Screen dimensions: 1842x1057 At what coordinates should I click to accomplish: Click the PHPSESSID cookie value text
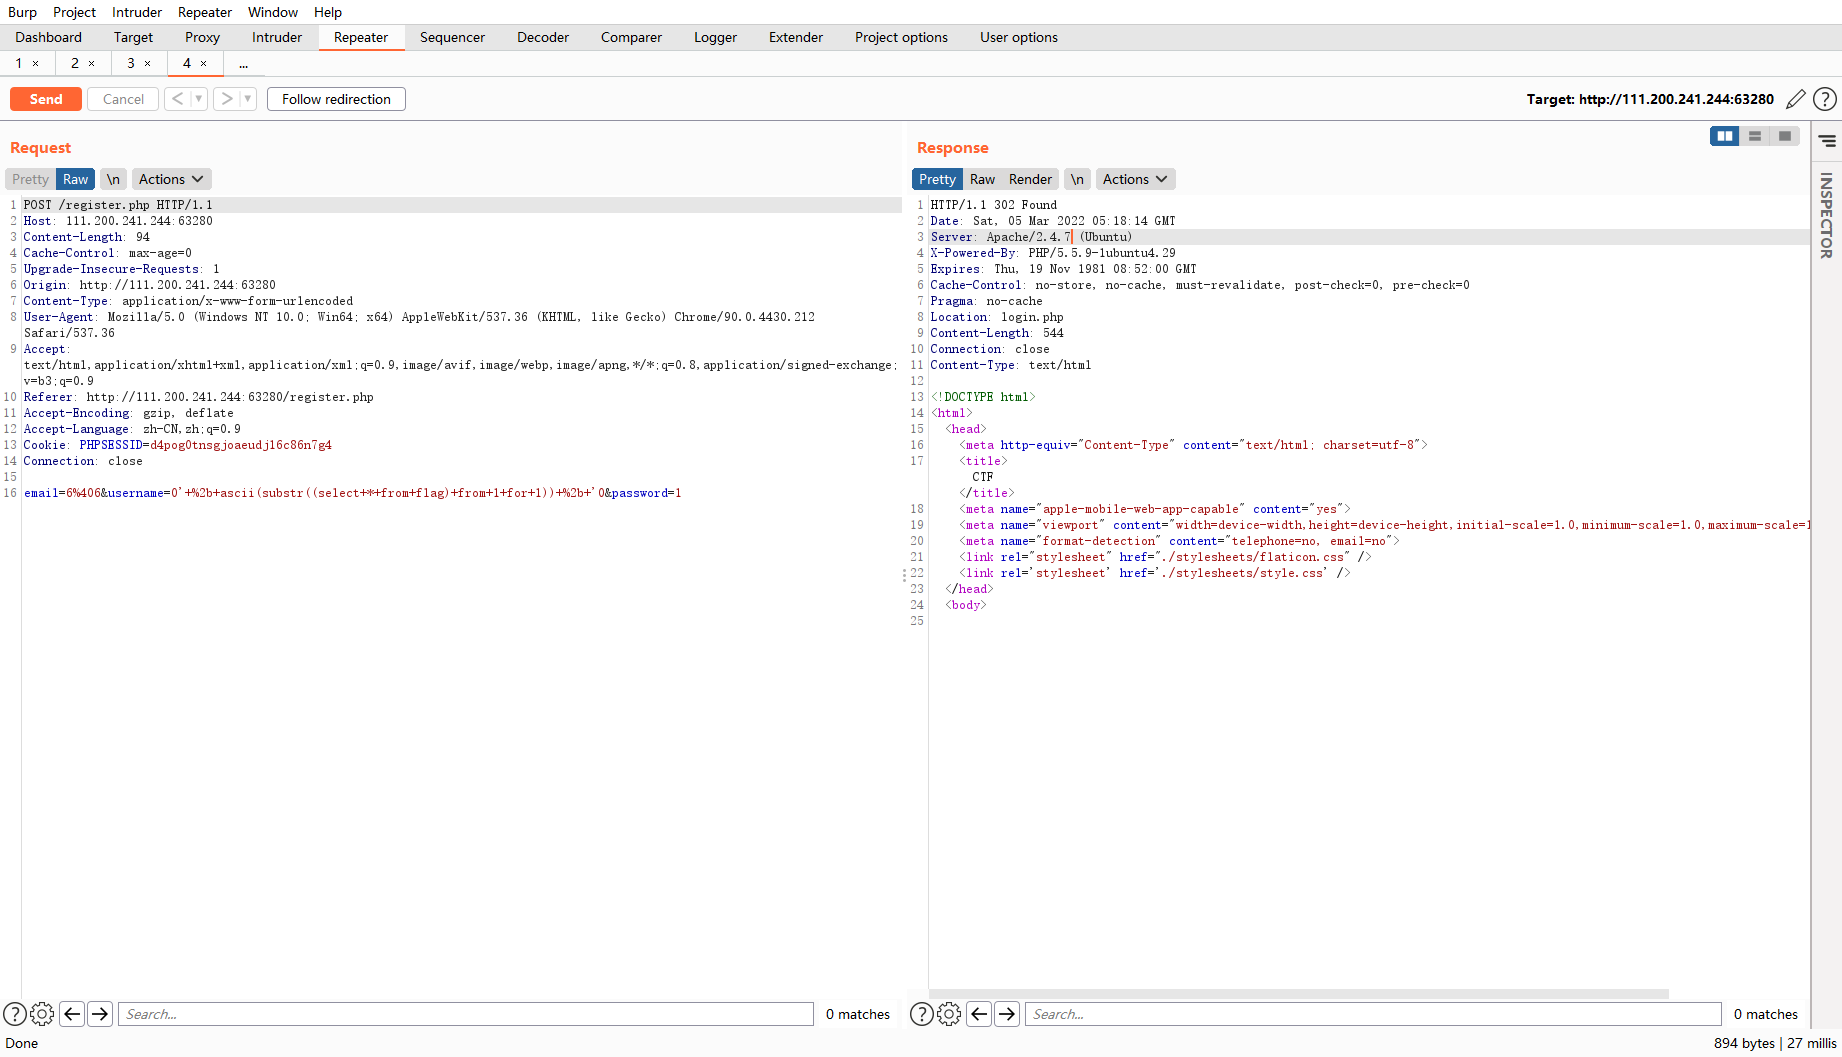(240, 445)
